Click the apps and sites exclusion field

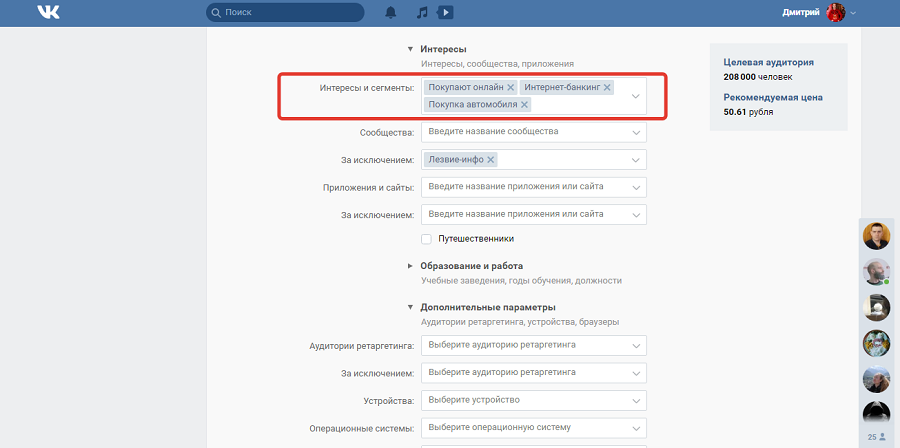tap(534, 215)
